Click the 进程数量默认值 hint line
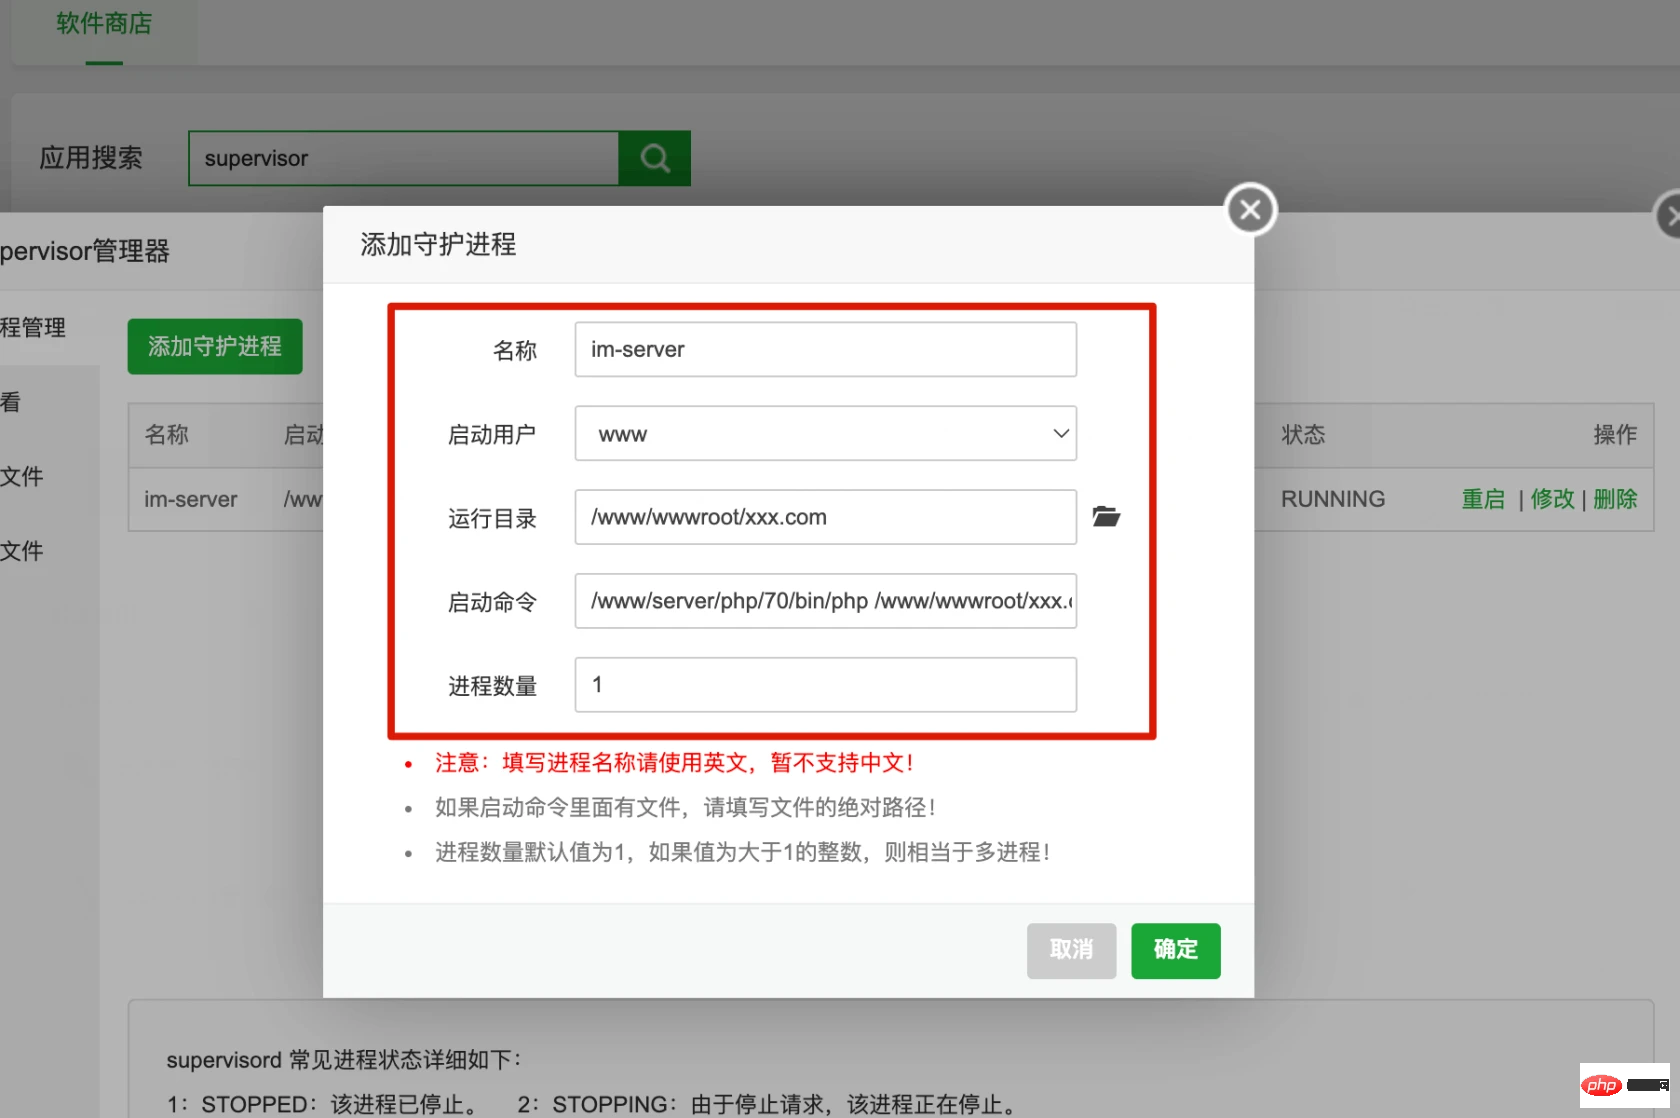Viewport: 1680px width, 1118px height. click(743, 852)
